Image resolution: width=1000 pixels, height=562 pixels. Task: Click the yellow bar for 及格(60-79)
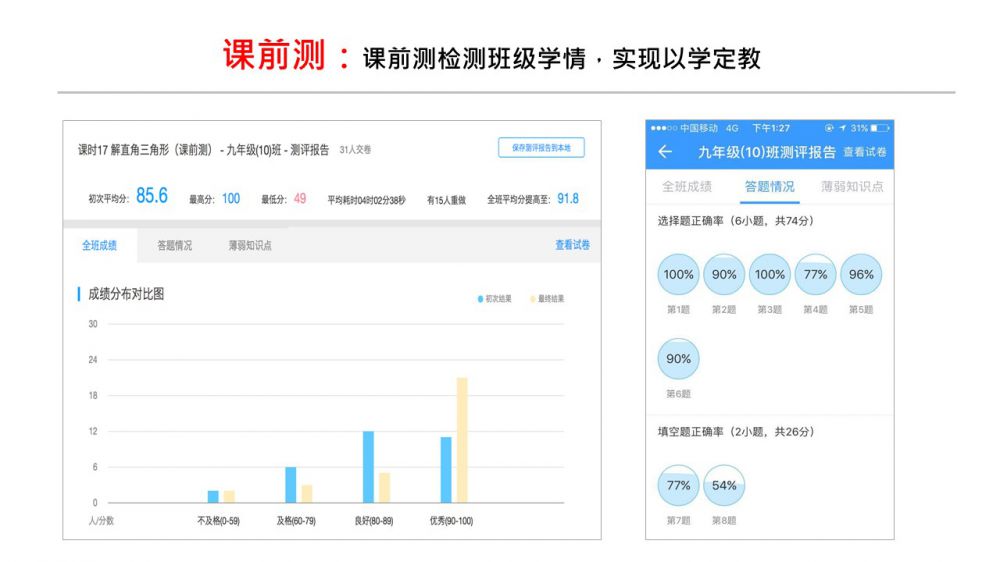(307, 494)
